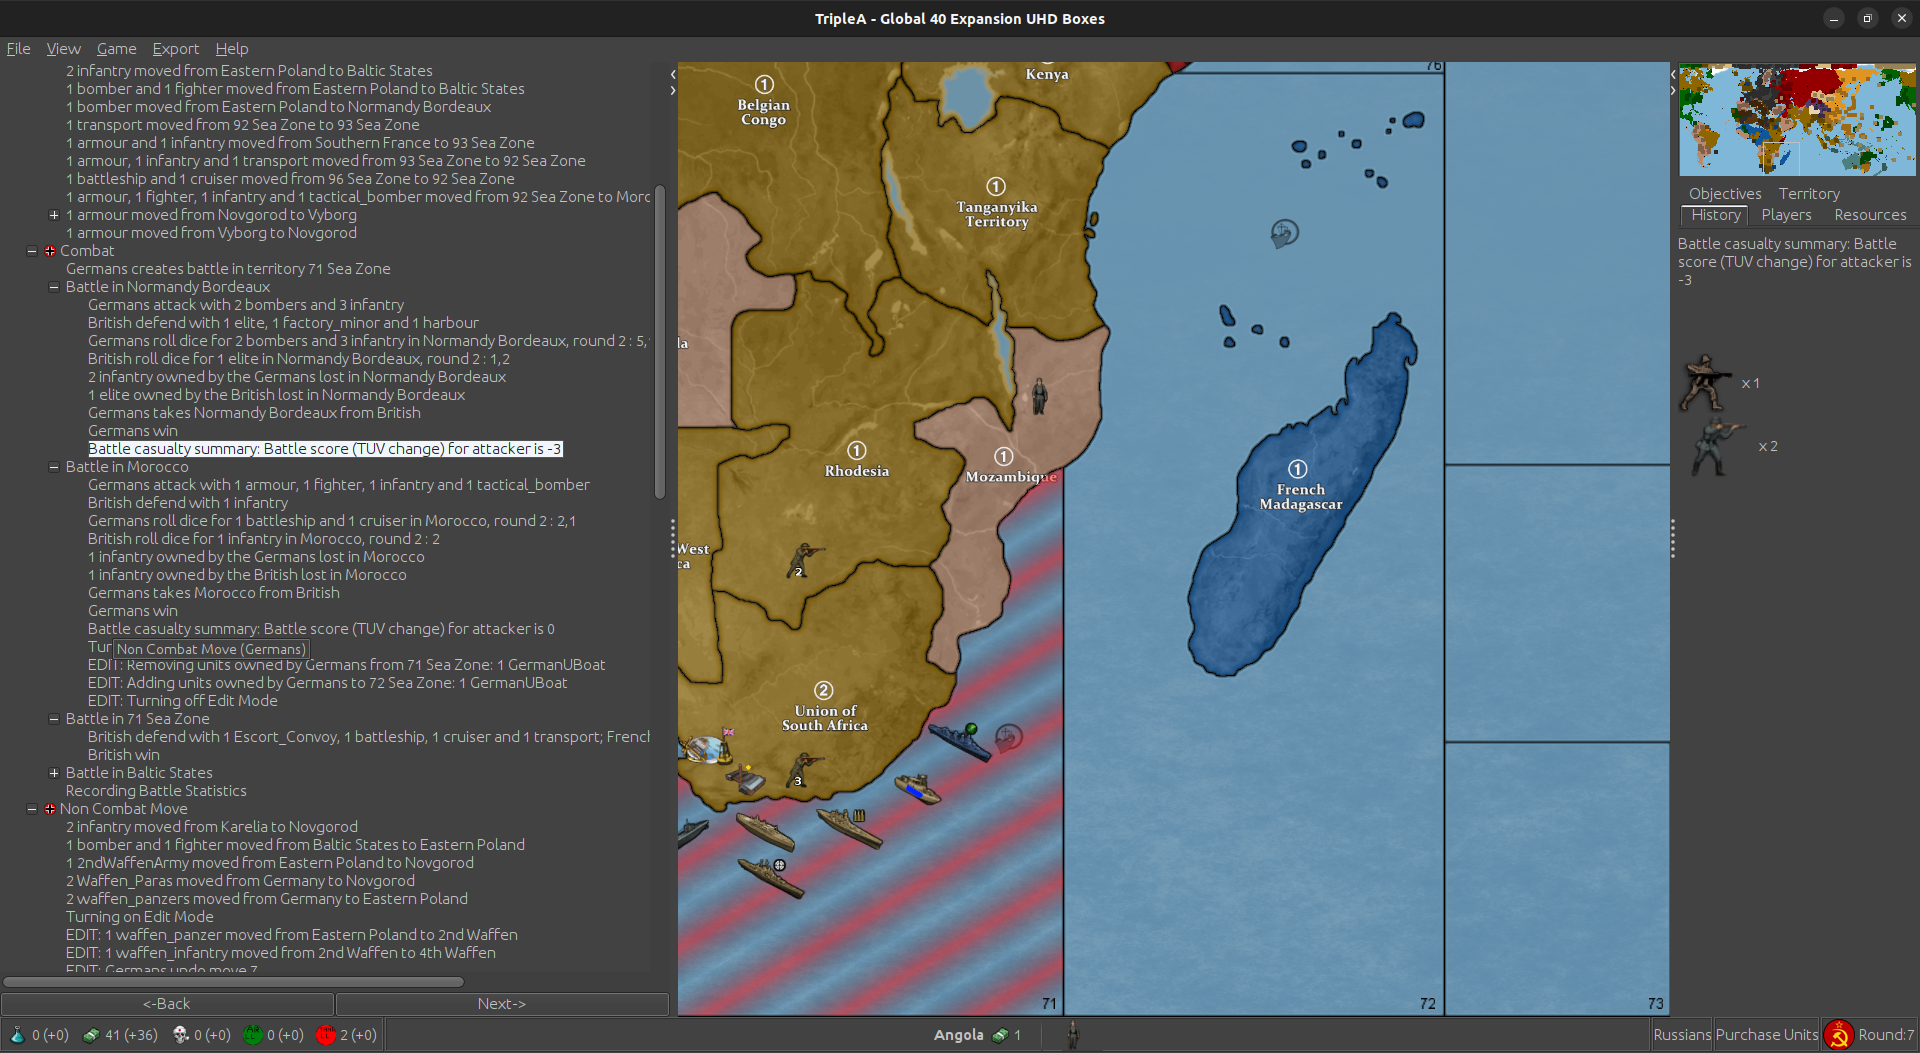Select the grey infantry in Mozambique
Image resolution: width=1920 pixels, height=1053 pixels.
pyautogui.click(x=1040, y=396)
